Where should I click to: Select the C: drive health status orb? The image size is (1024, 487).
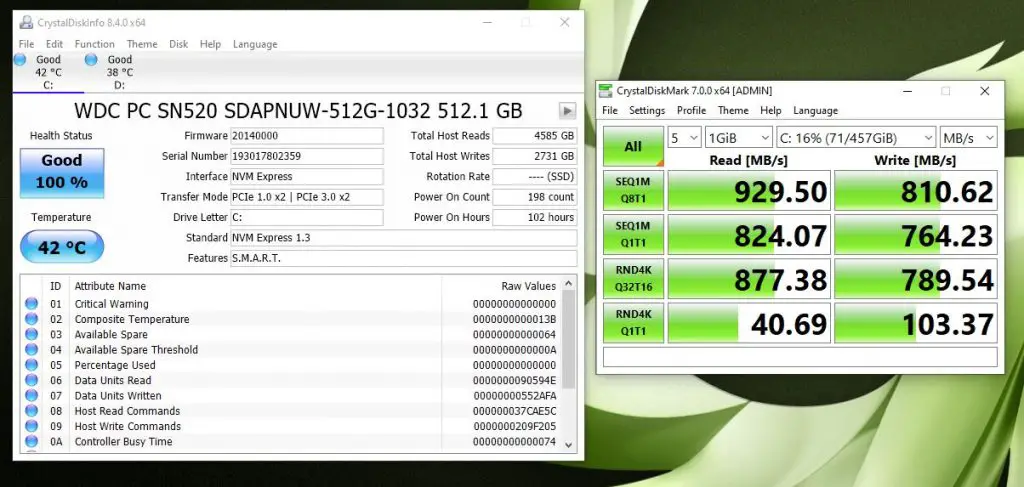[x=20, y=59]
